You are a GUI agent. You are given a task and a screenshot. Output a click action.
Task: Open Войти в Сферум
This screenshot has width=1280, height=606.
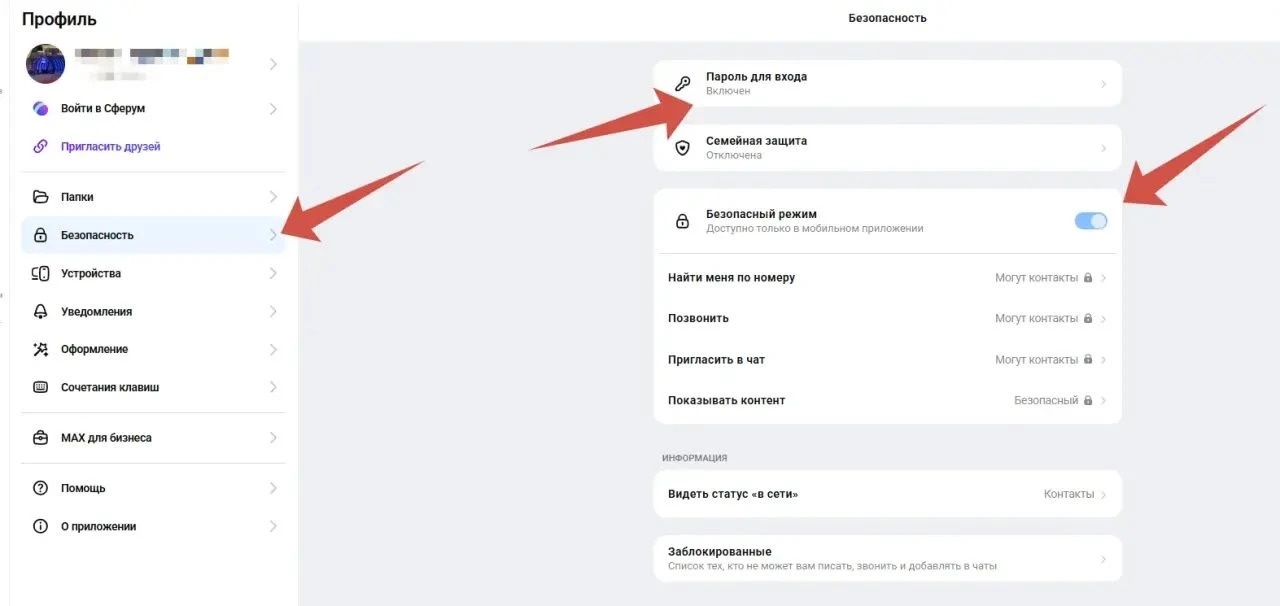click(153, 108)
